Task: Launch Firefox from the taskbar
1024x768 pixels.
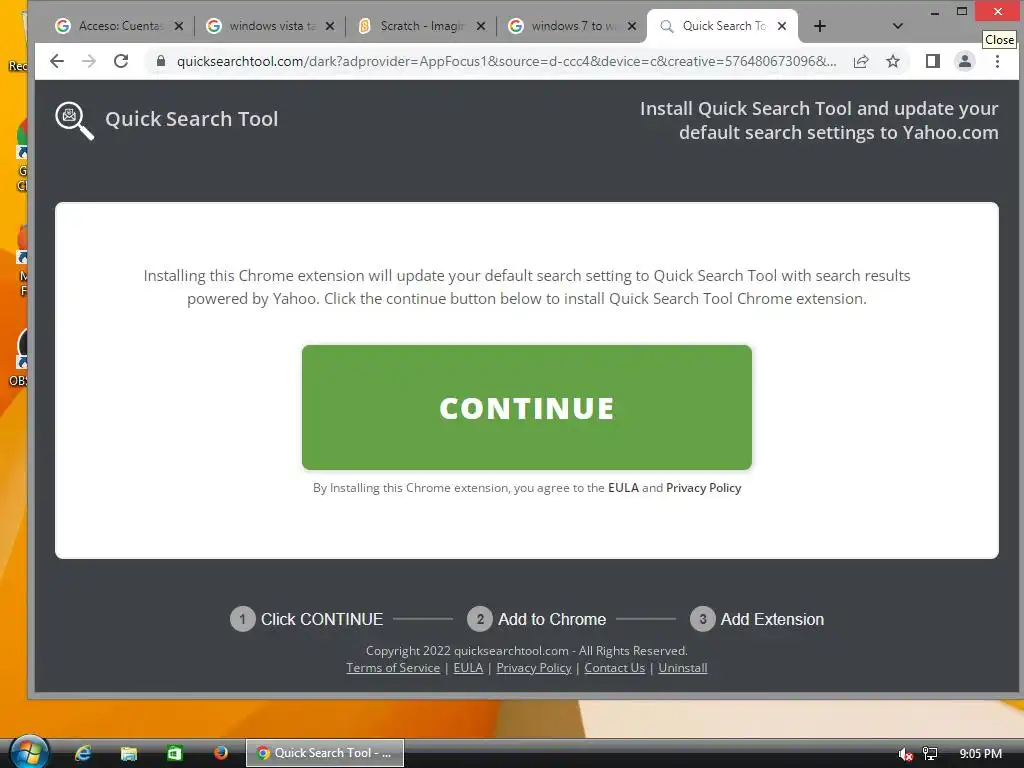Action: [x=221, y=752]
